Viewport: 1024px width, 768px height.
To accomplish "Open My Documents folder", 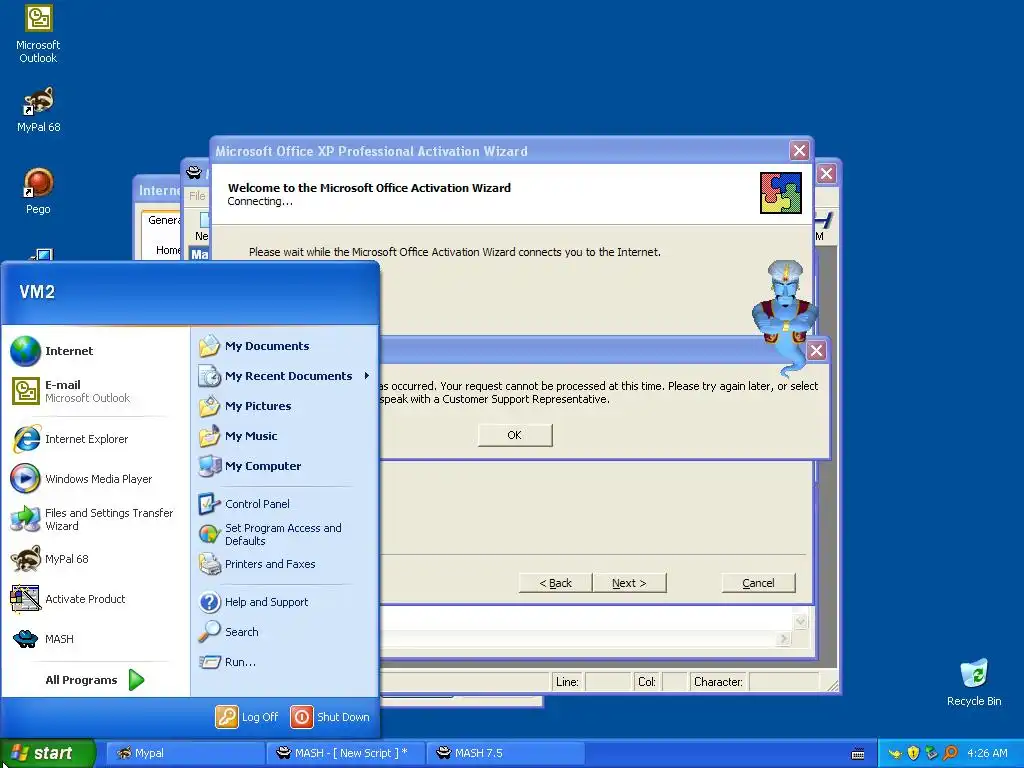I will [x=285, y=346].
